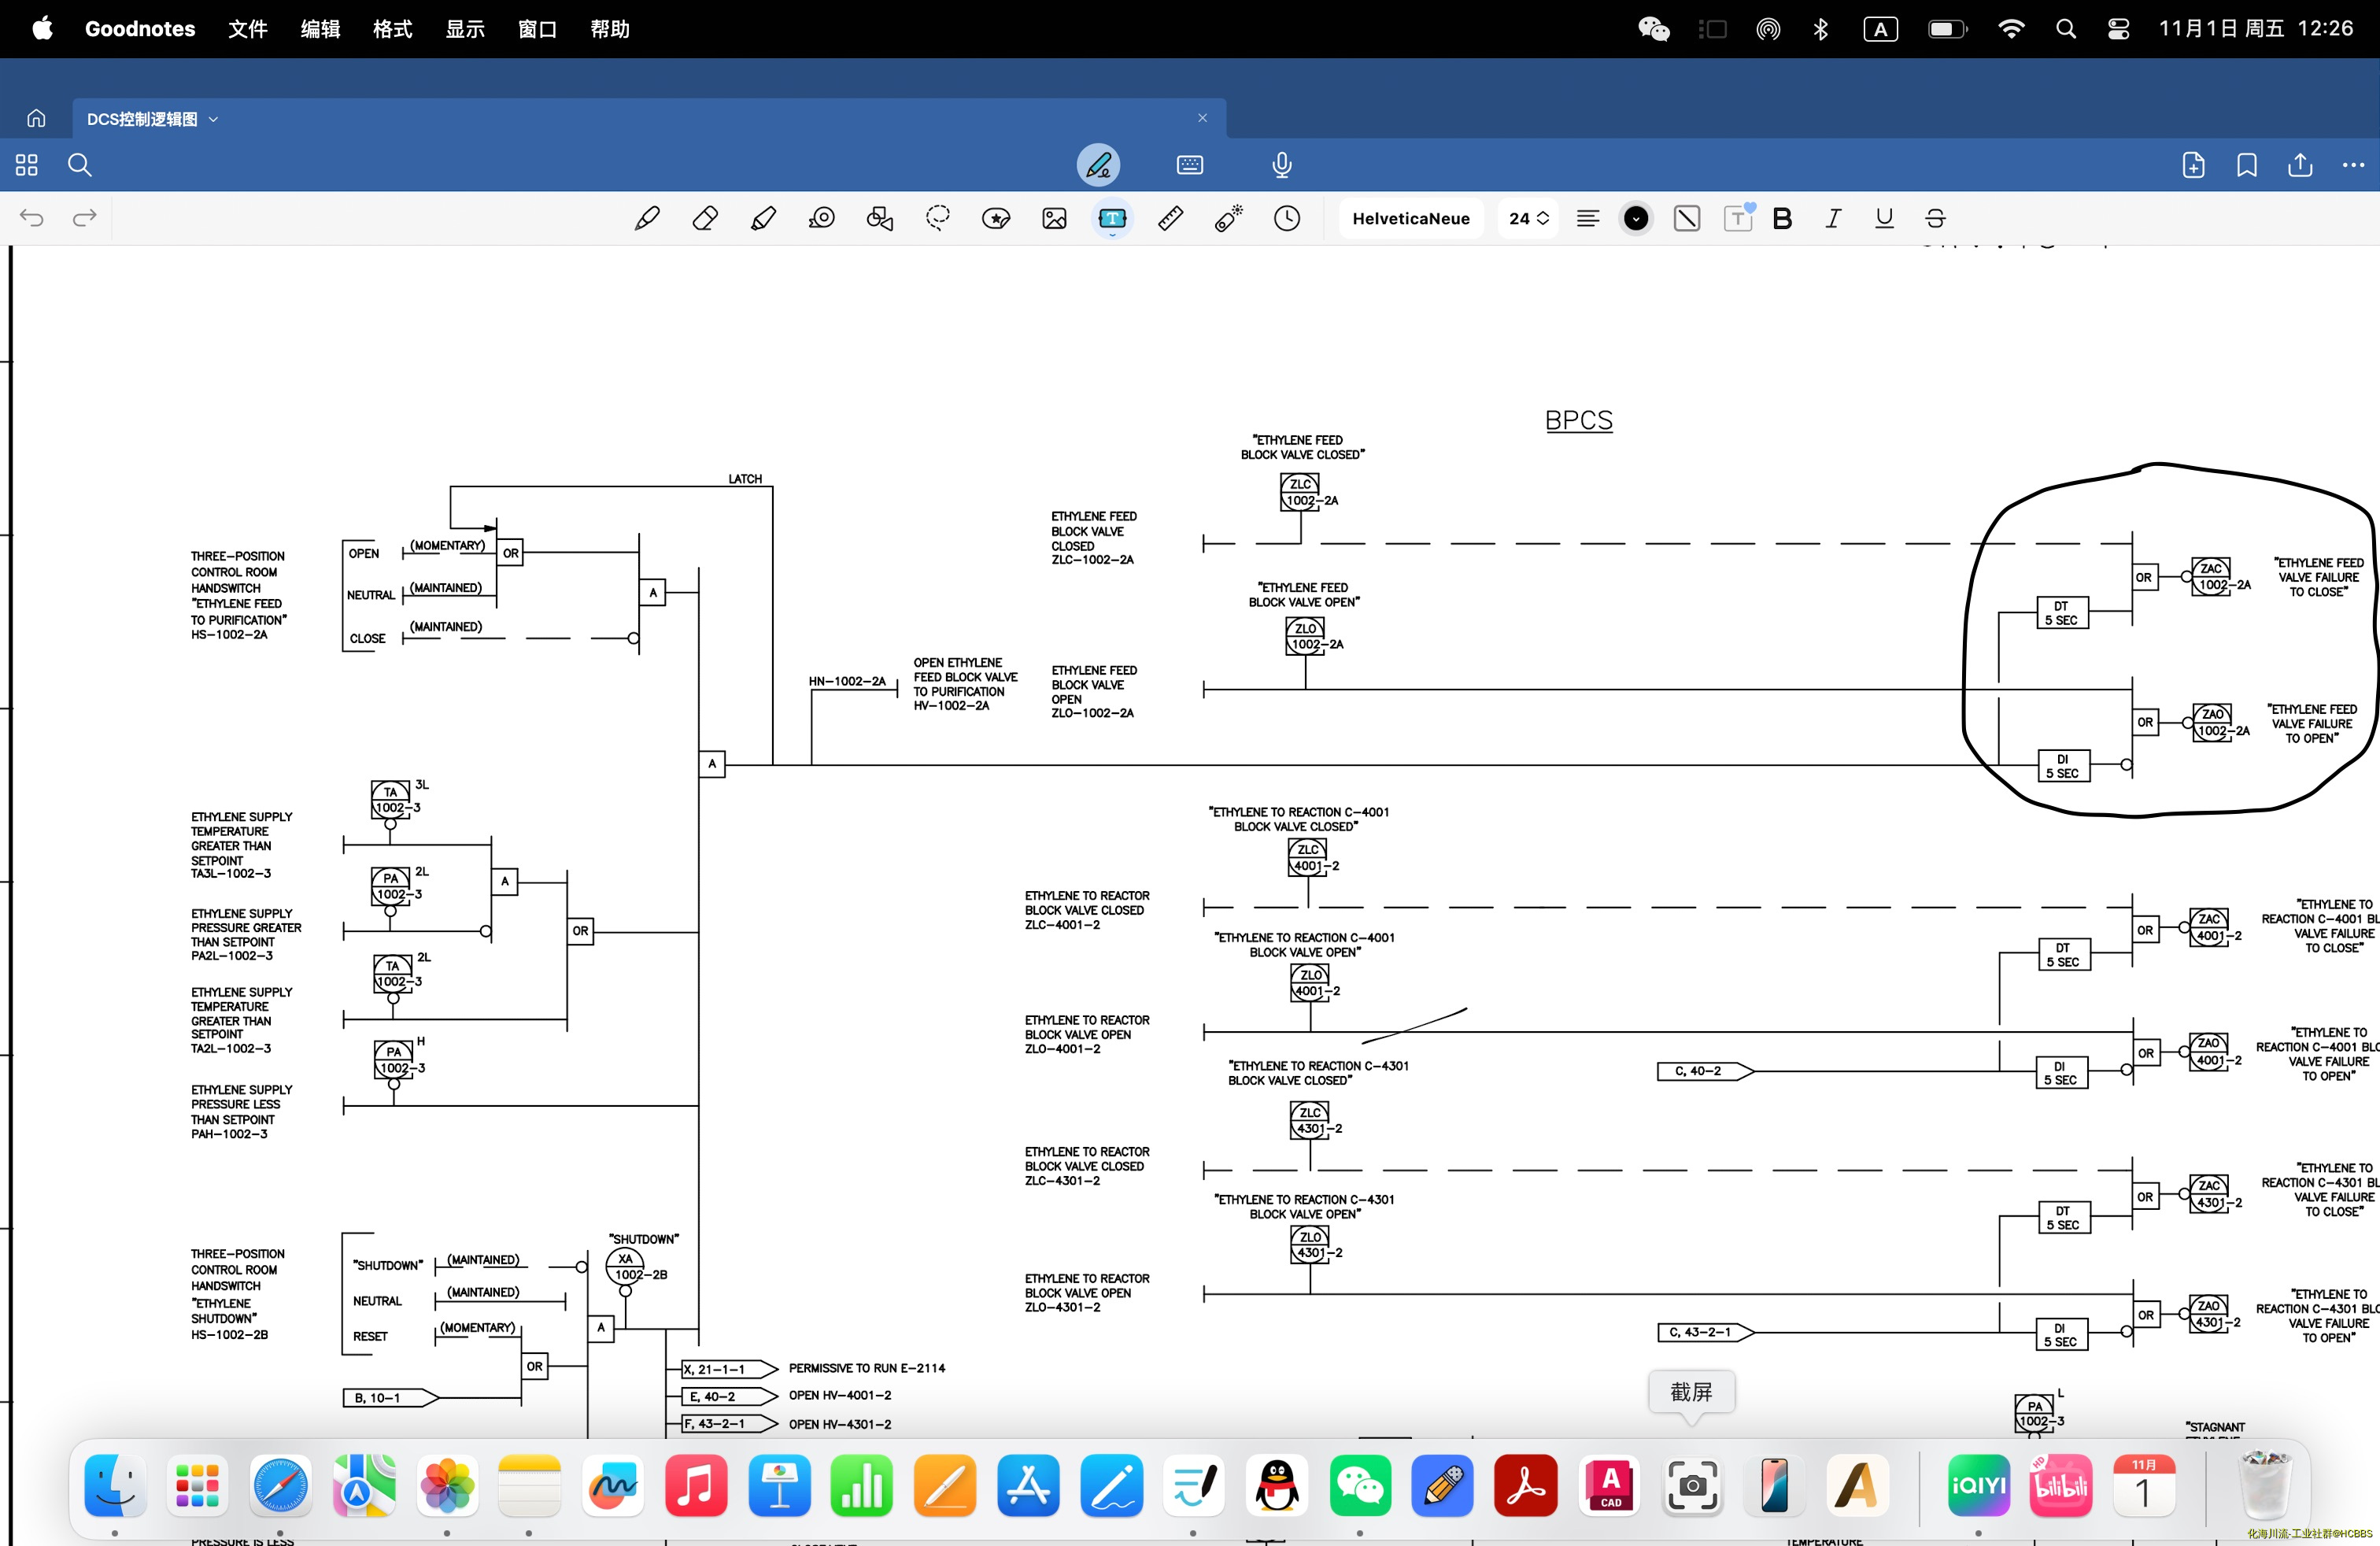Open Spotlight search in menu bar
This screenshot has height=1546, width=2380.
[2066, 29]
